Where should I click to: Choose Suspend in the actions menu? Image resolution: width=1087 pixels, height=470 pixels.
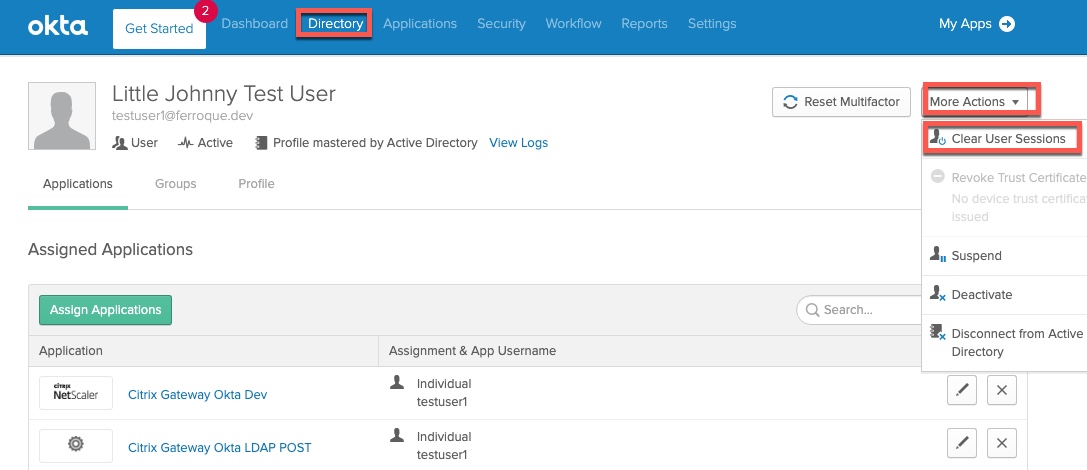(x=976, y=256)
